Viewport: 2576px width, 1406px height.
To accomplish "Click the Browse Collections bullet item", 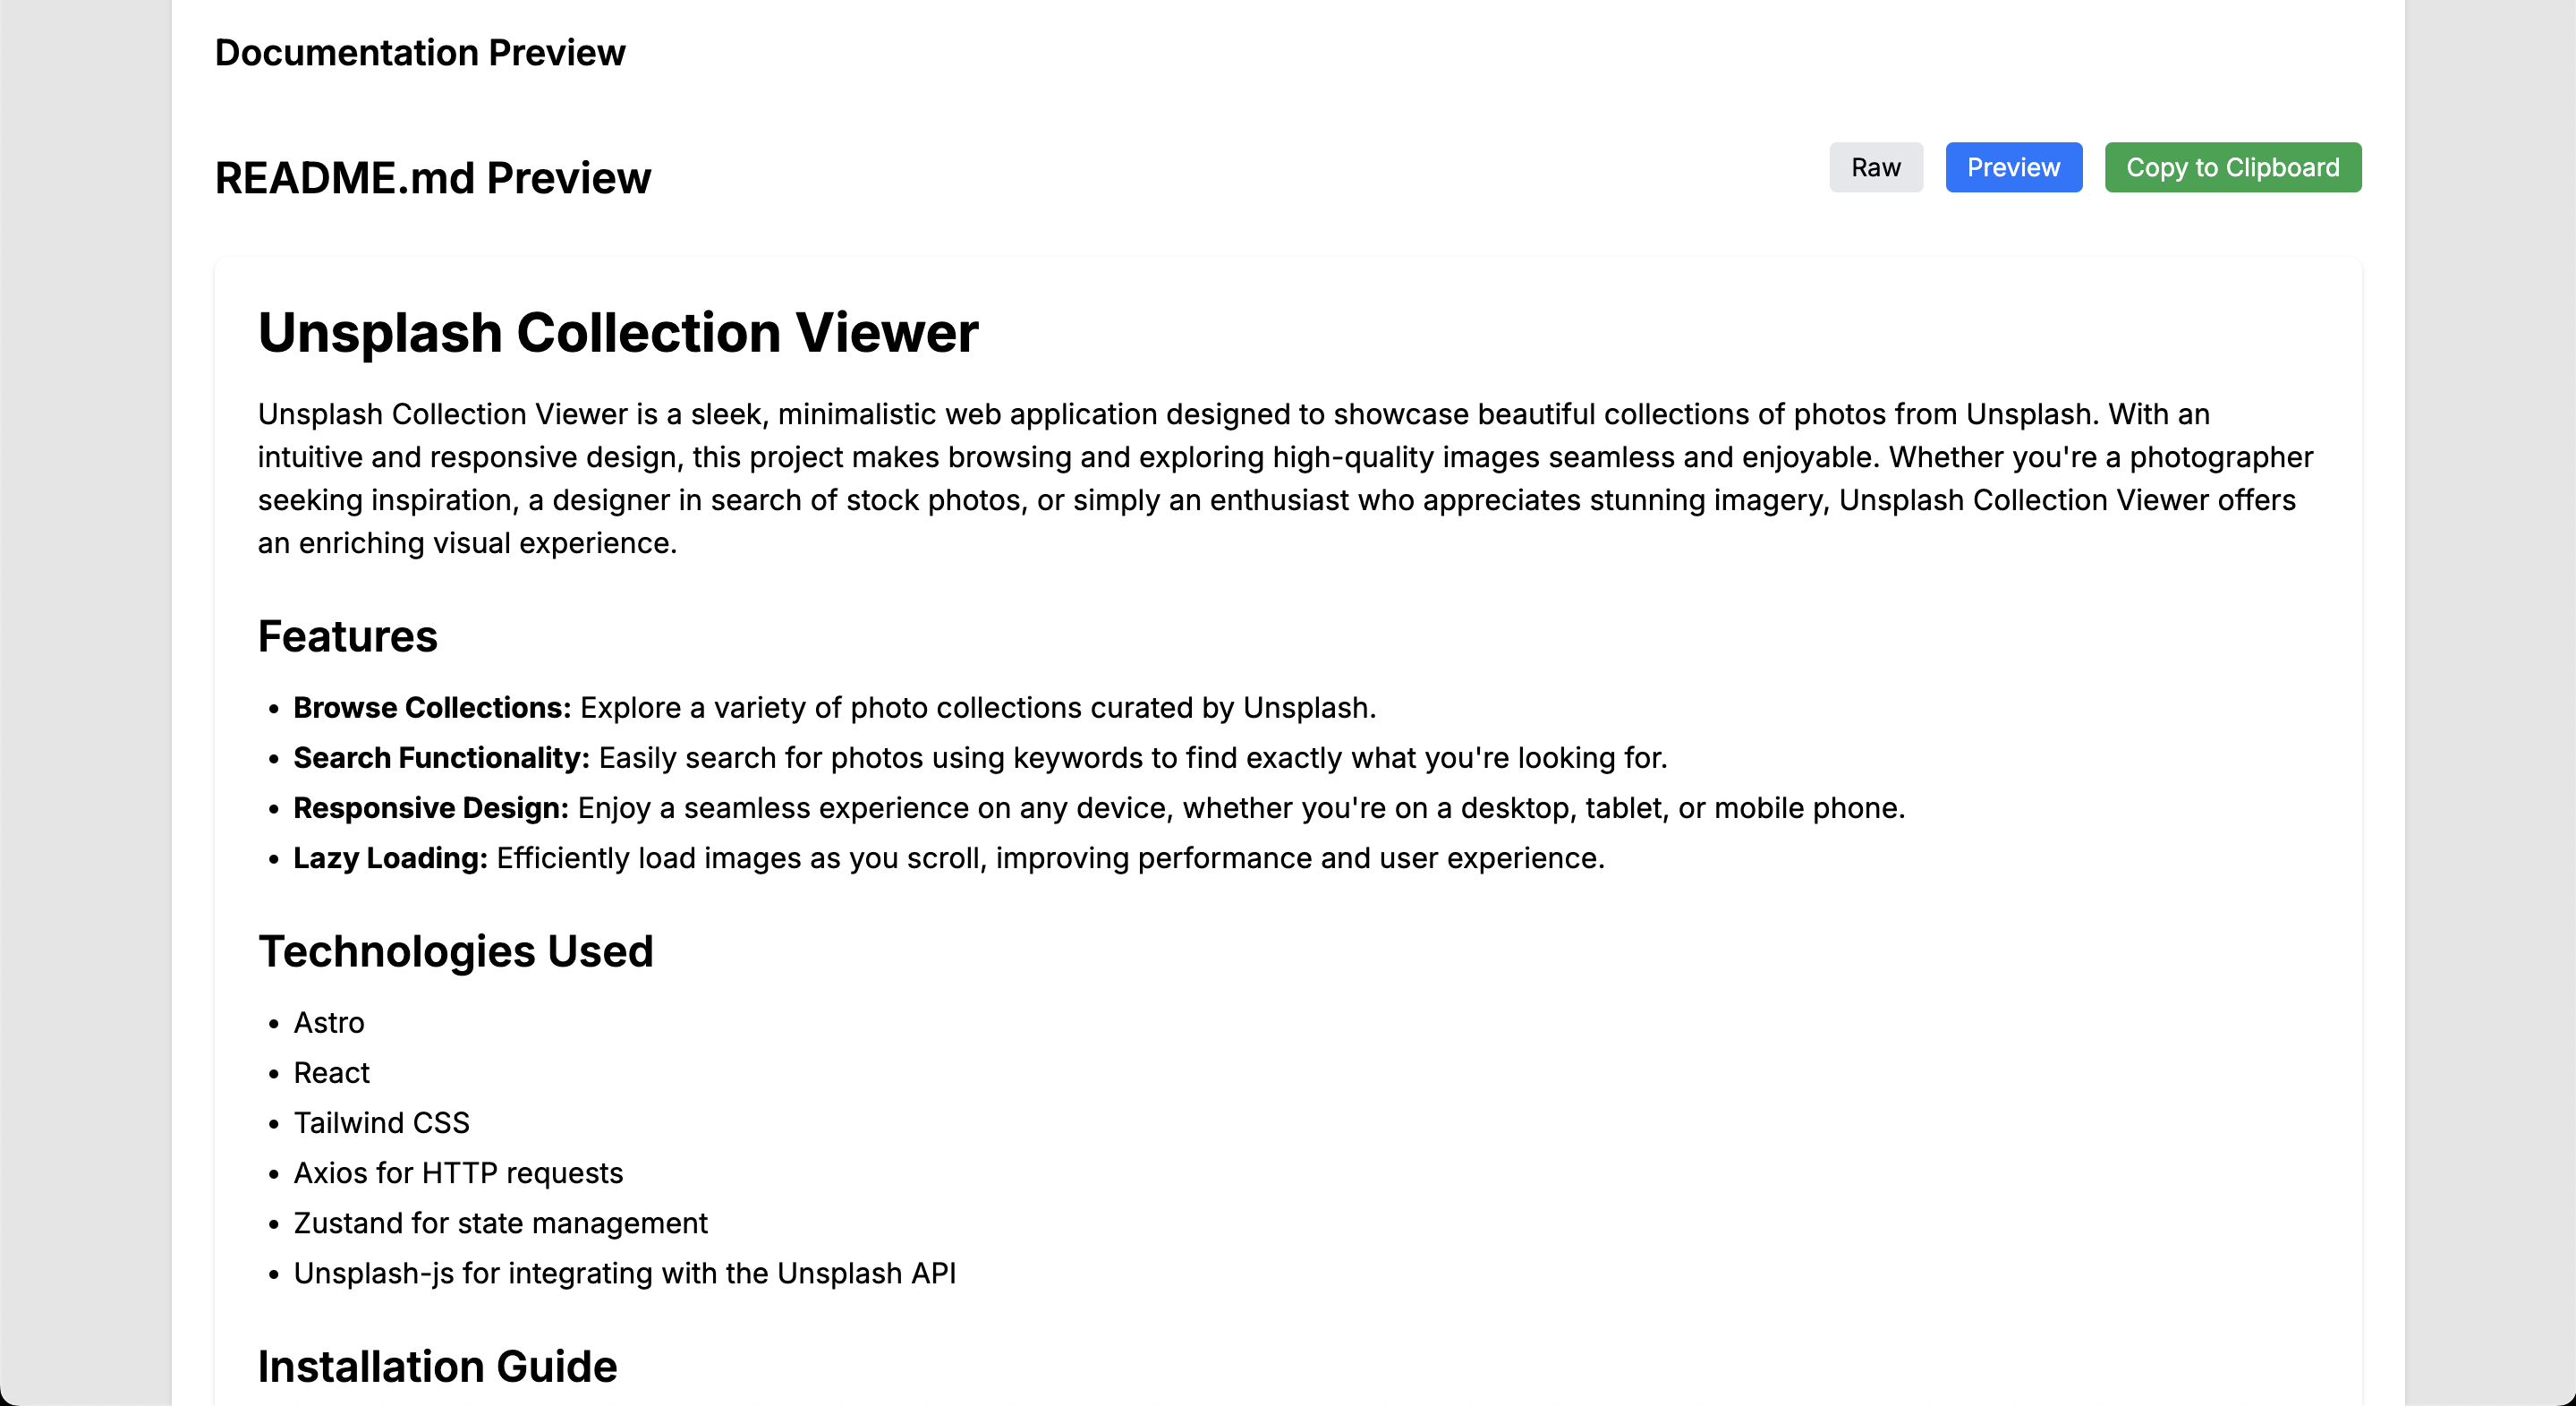I will (x=834, y=708).
